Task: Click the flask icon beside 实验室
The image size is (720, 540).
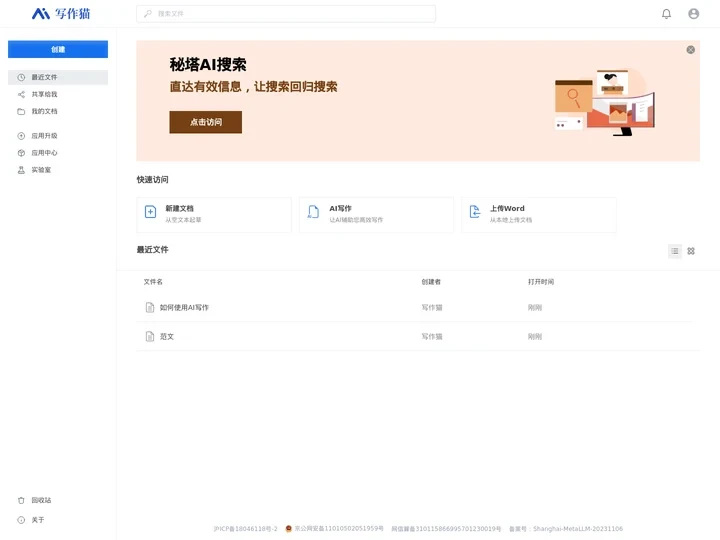Action: 21,170
